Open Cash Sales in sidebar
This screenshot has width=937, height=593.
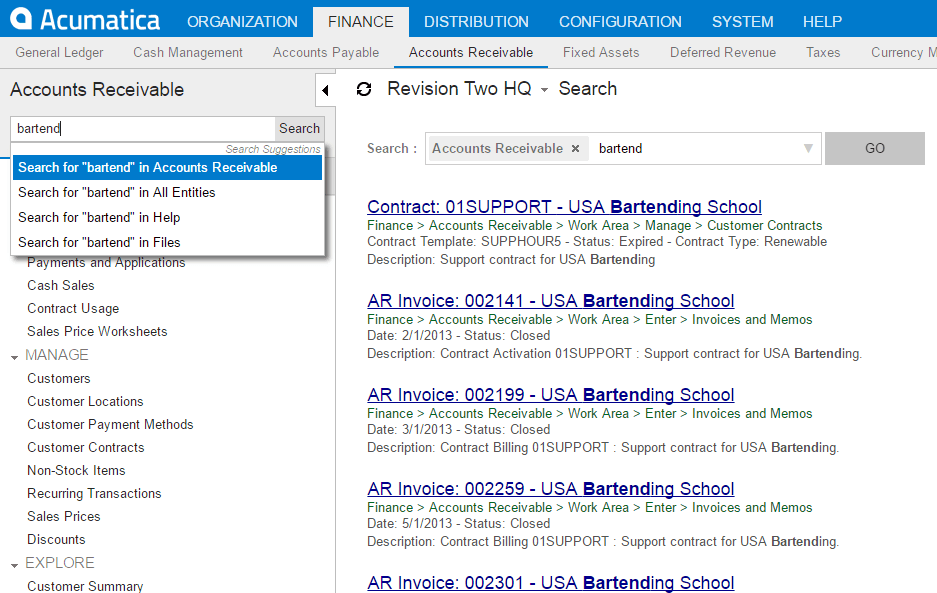(x=61, y=286)
